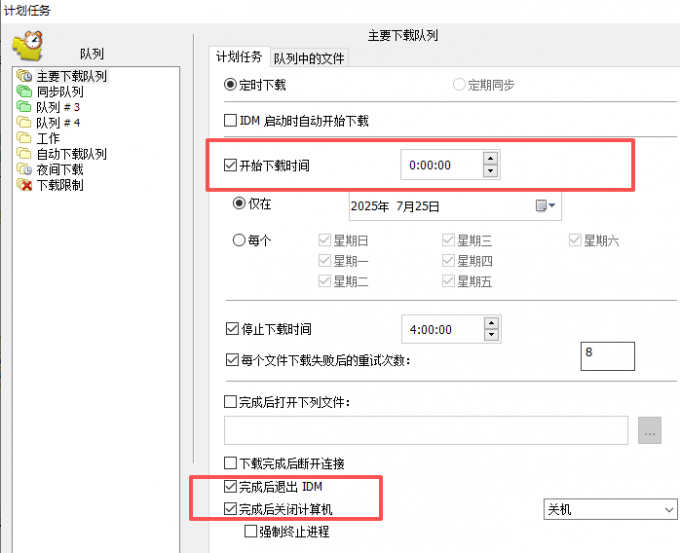Viewport: 680px width, 553px height.
Task: Select the 仅在 radio button
Action: click(x=239, y=203)
